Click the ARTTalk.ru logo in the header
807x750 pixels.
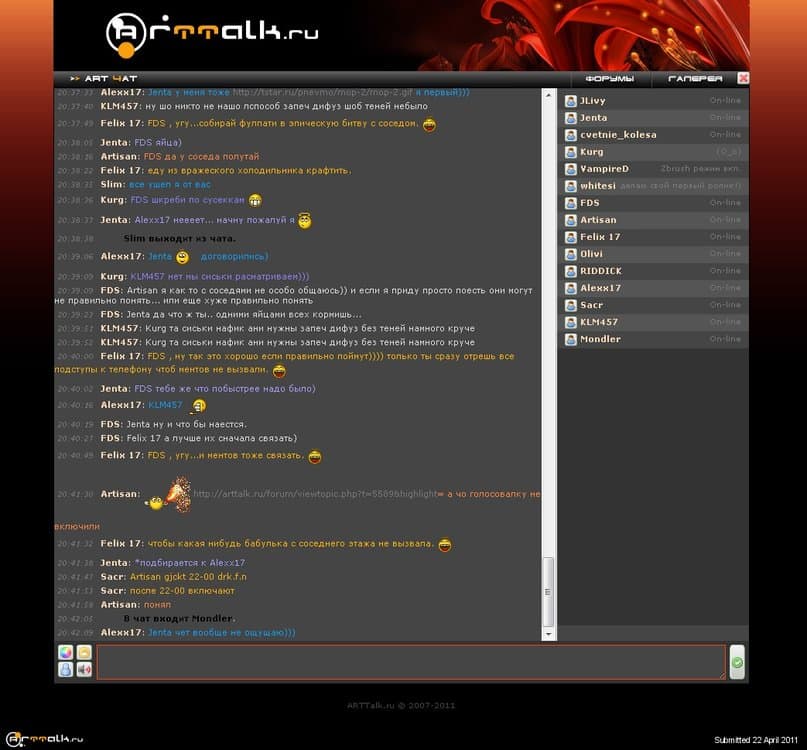click(212, 33)
